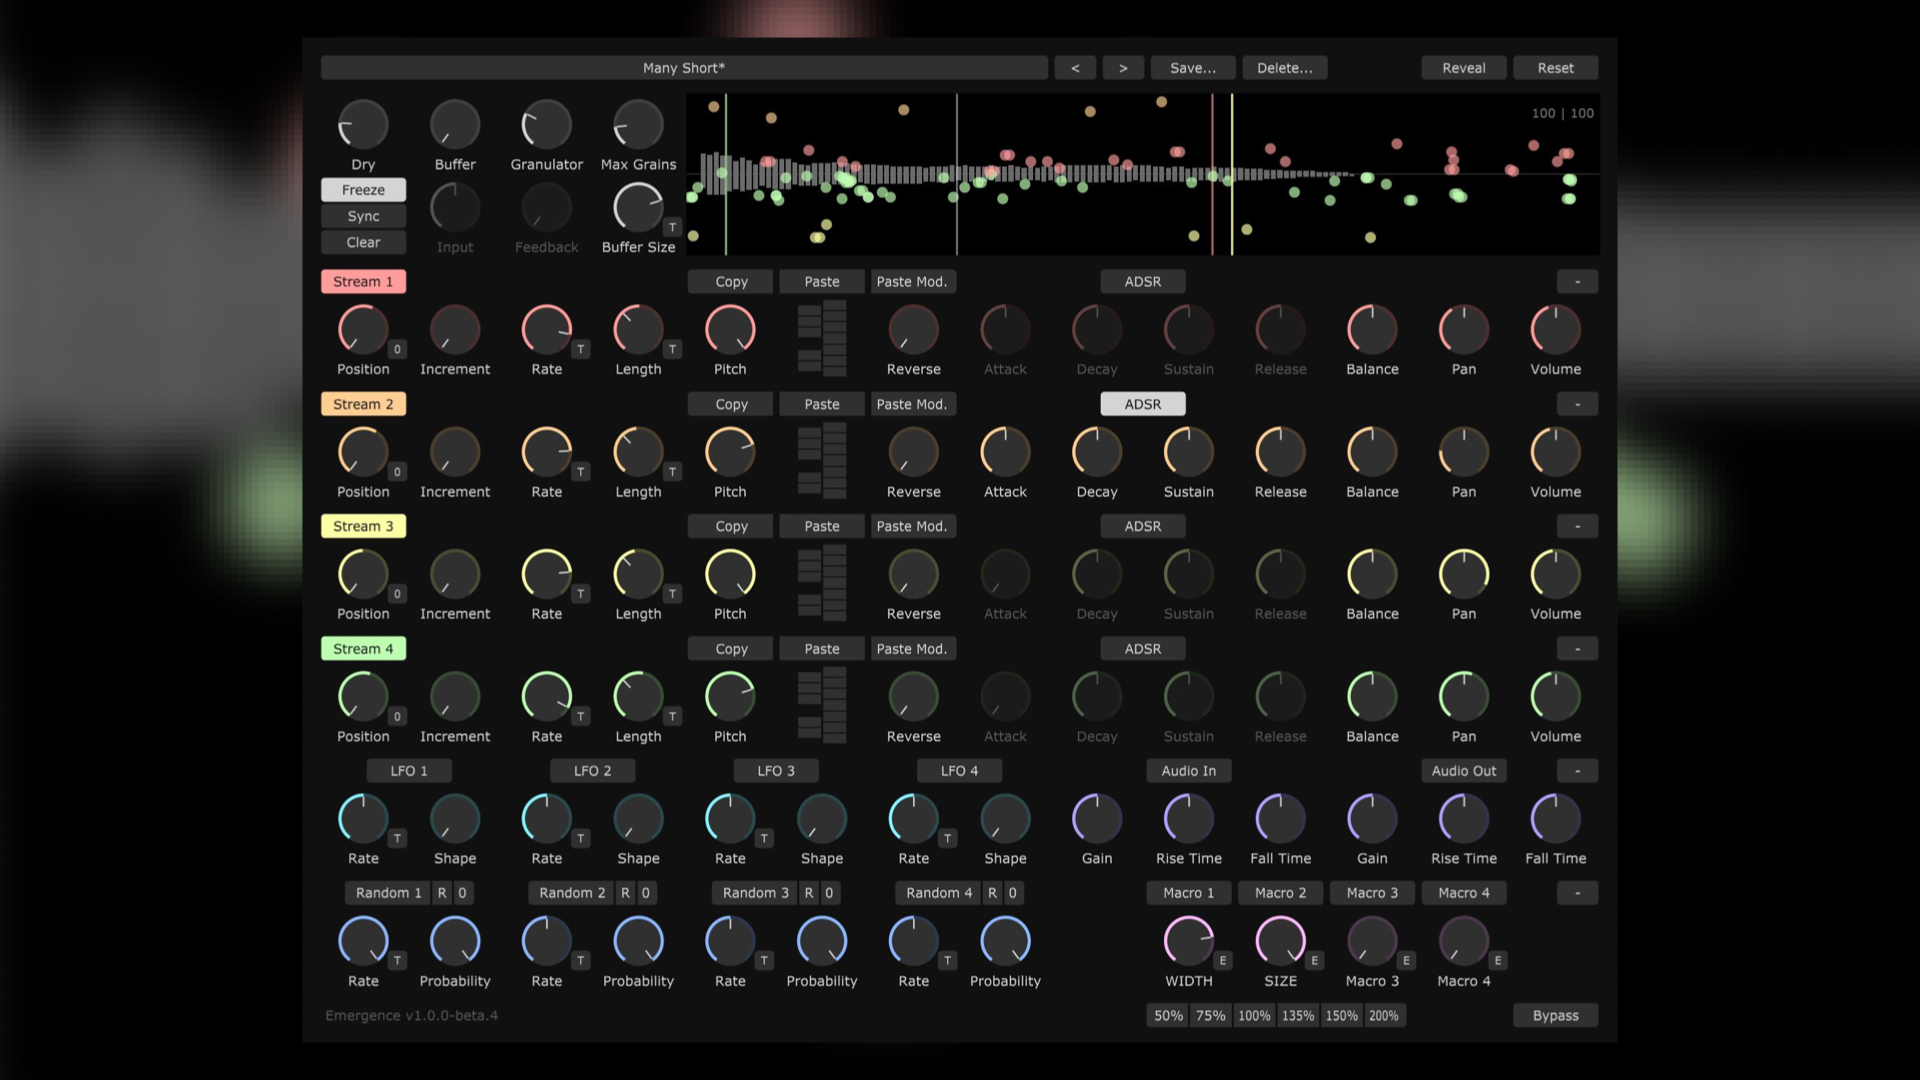
Task: Toggle Stream 4 on or off
Action: (x=363, y=649)
